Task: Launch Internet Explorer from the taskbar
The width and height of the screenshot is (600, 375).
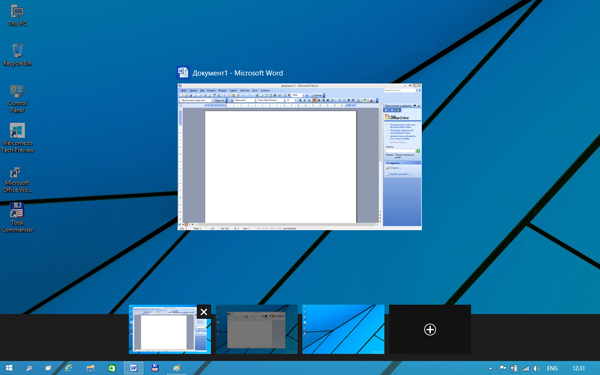Action: (x=69, y=368)
